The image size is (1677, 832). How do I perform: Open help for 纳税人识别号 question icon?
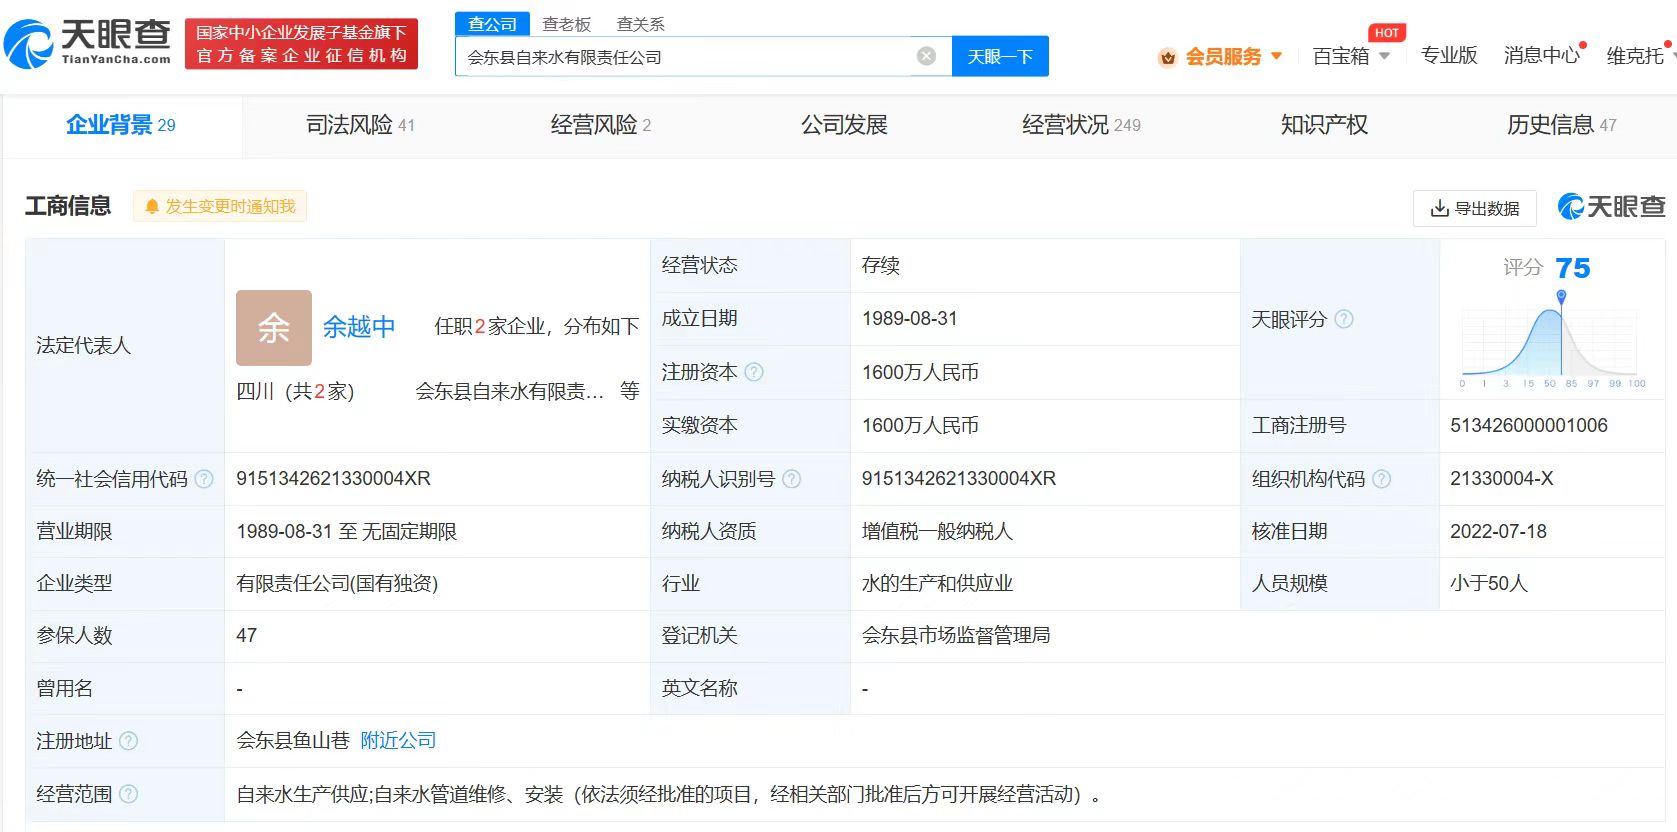point(791,479)
